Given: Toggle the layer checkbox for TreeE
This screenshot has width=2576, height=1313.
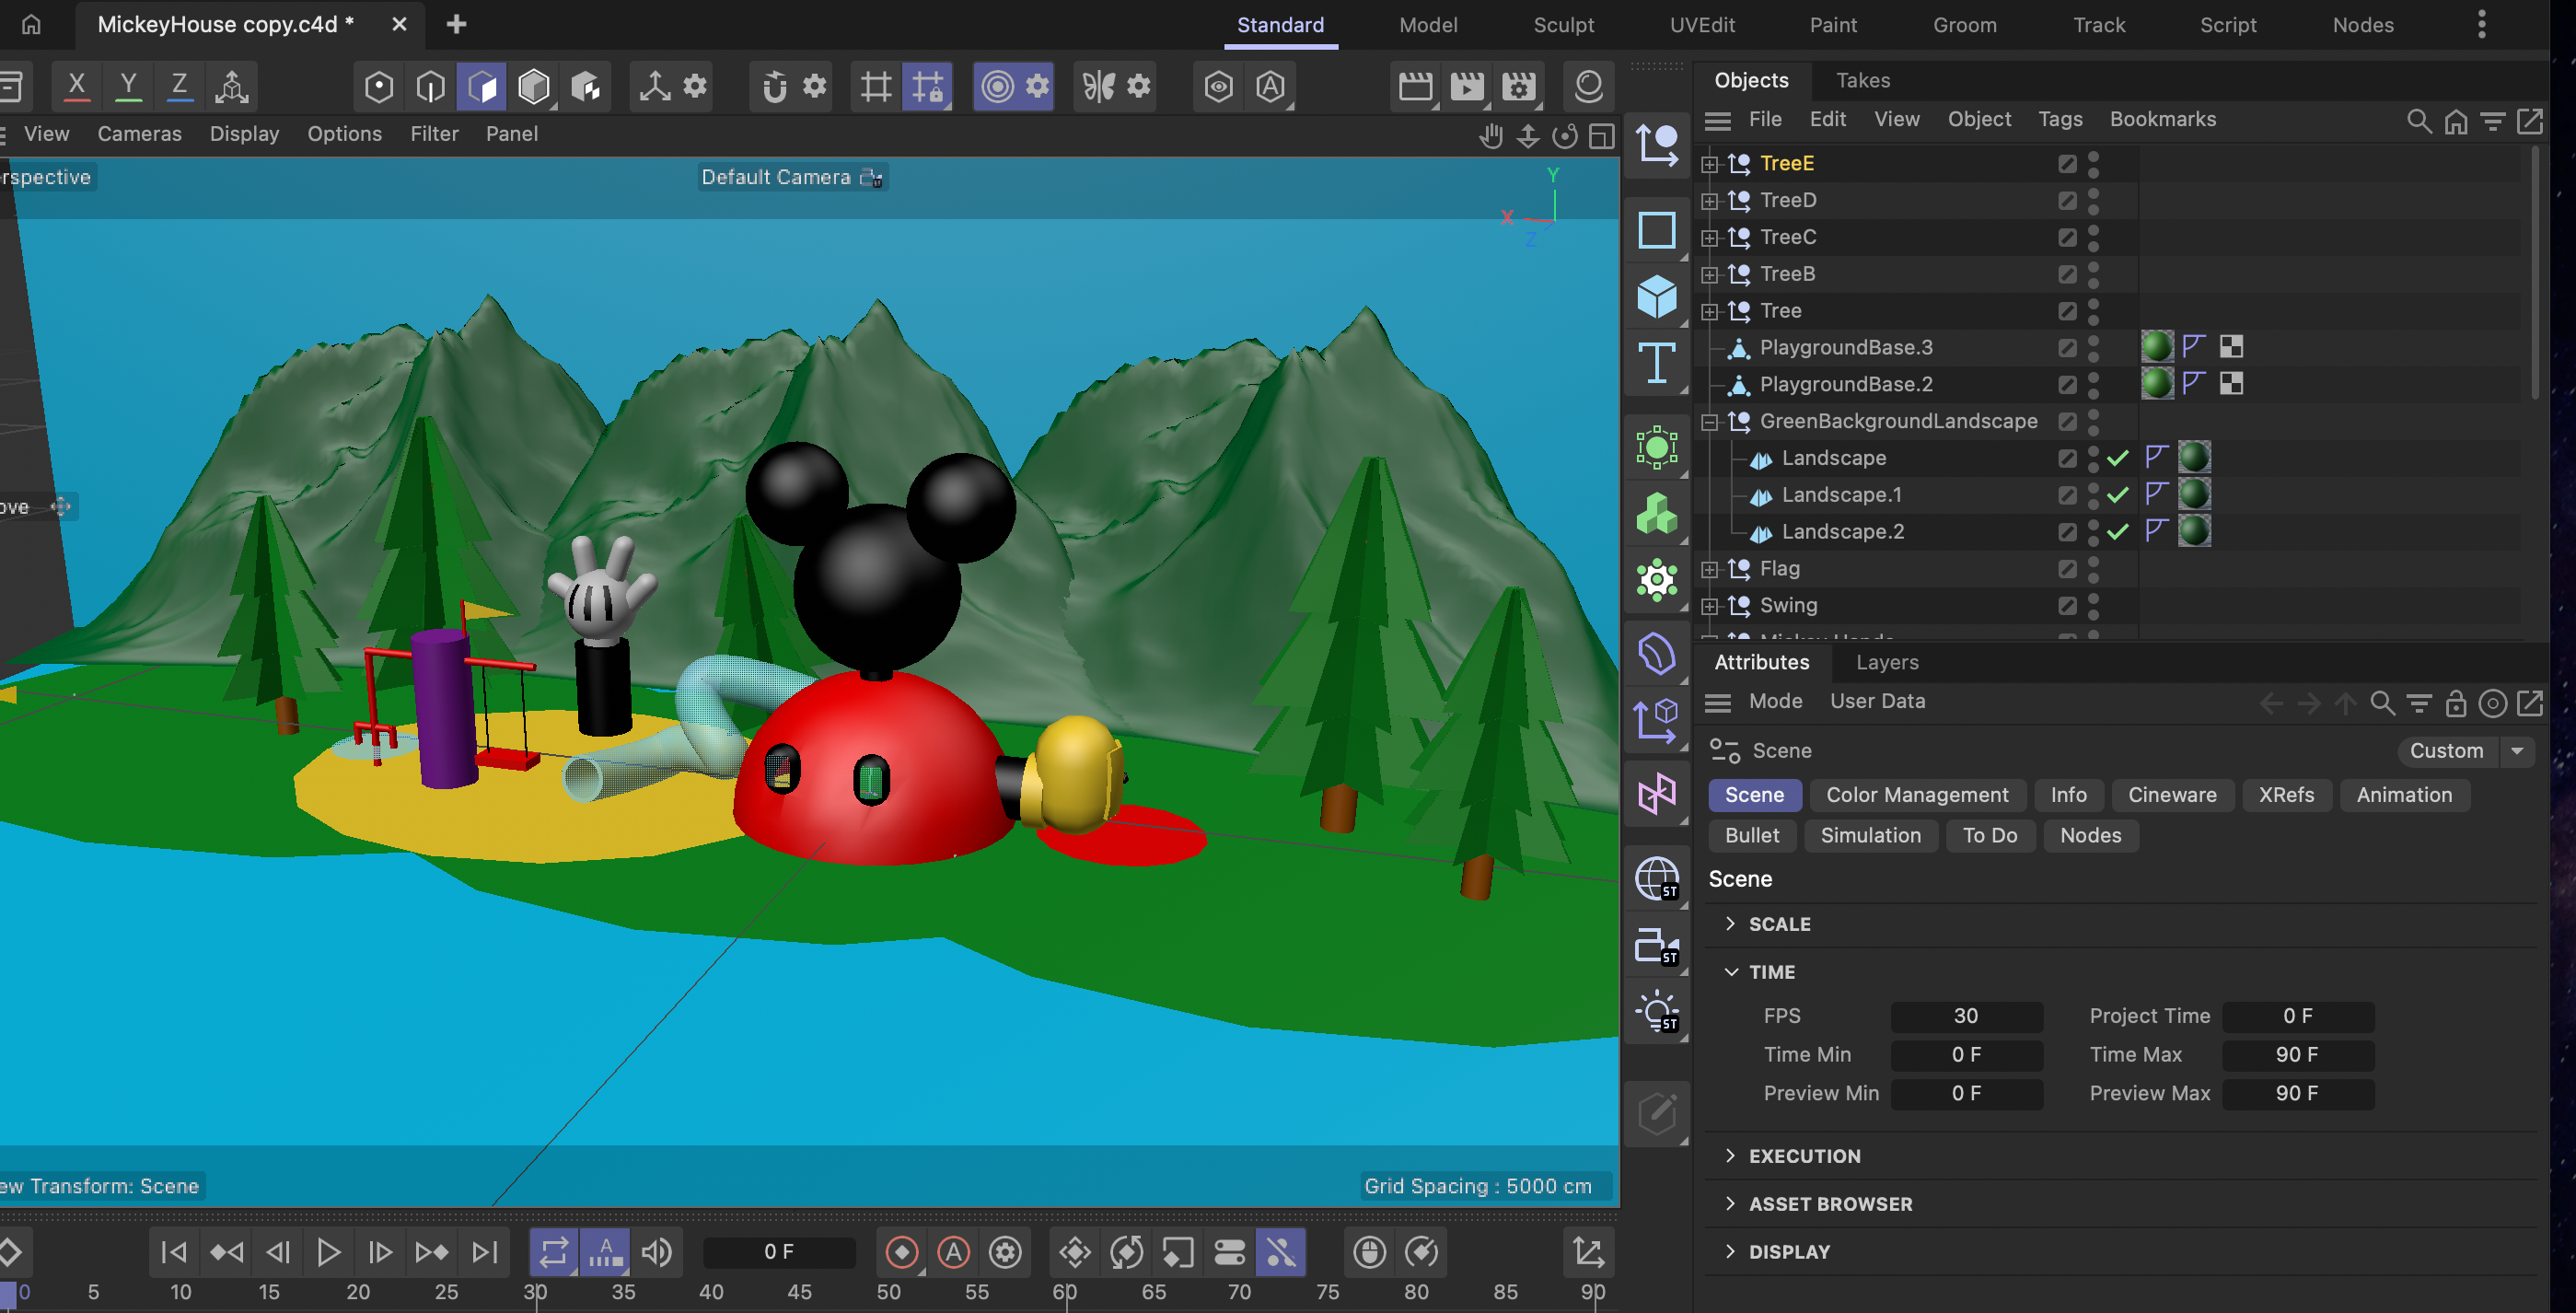Looking at the screenshot, I should tap(2067, 164).
